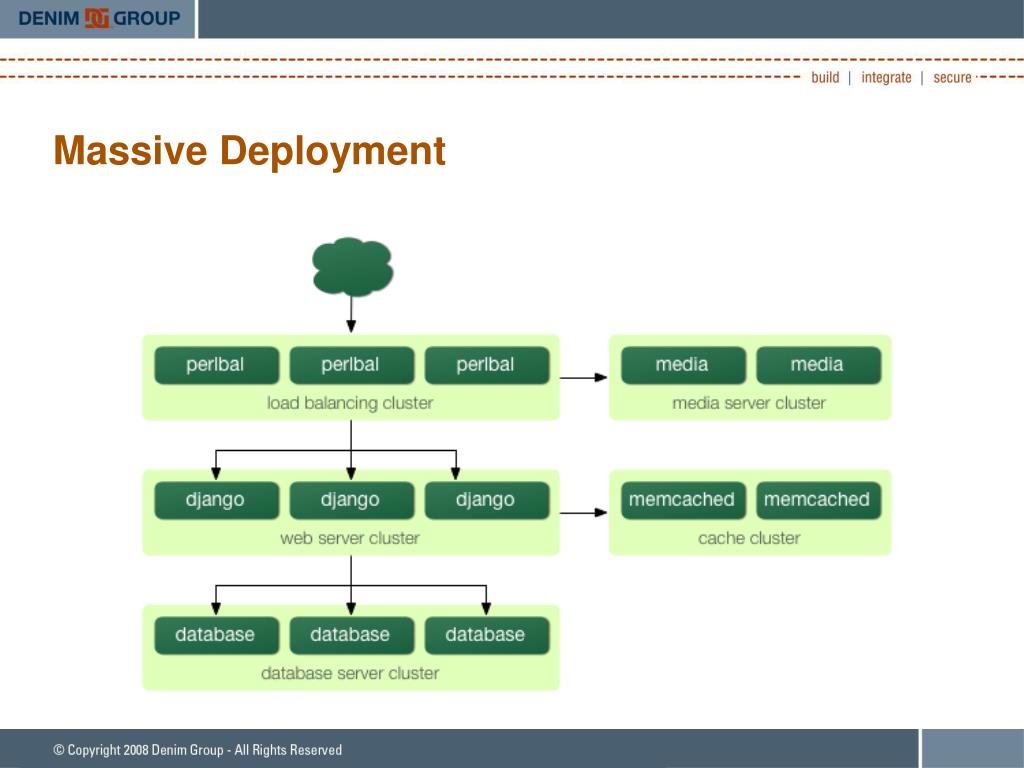Click the Denim Group logo
This screenshot has width=1024, height=768.
click(x=99, y=18)
